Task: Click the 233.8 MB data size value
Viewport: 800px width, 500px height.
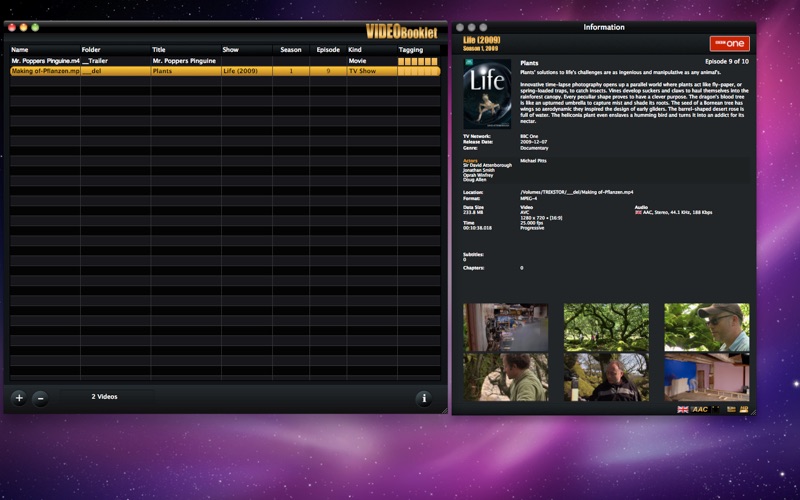Action: coord(473,212)
